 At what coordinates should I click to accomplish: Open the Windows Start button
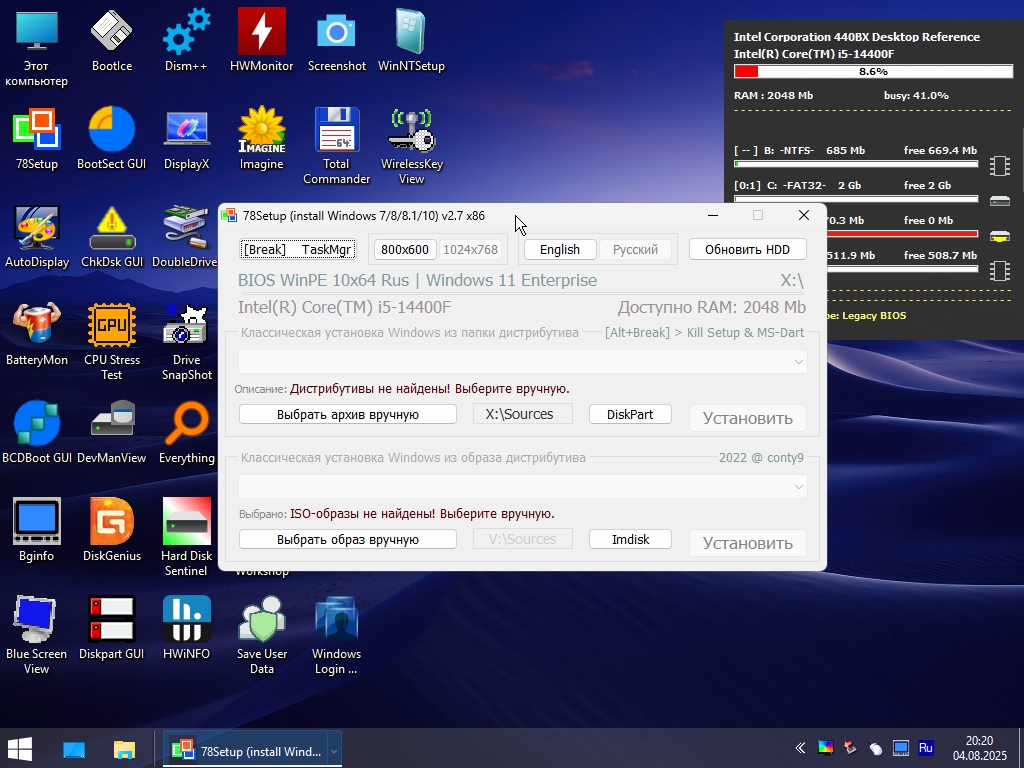20,749
